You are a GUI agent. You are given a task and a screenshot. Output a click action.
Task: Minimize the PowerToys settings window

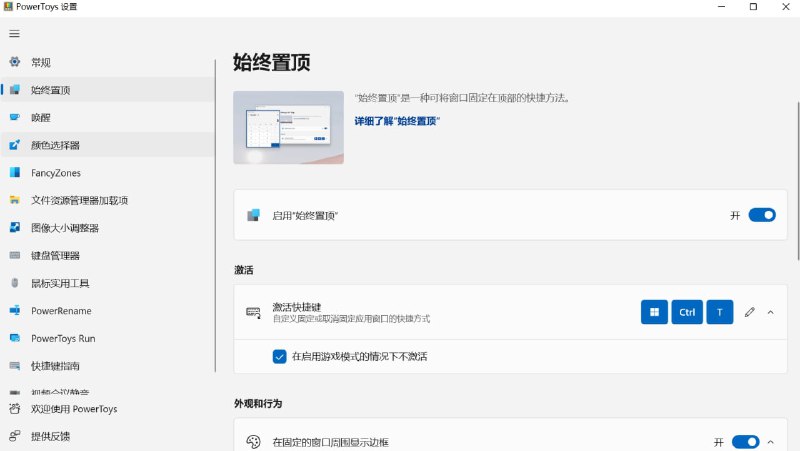tap(721, 7)
